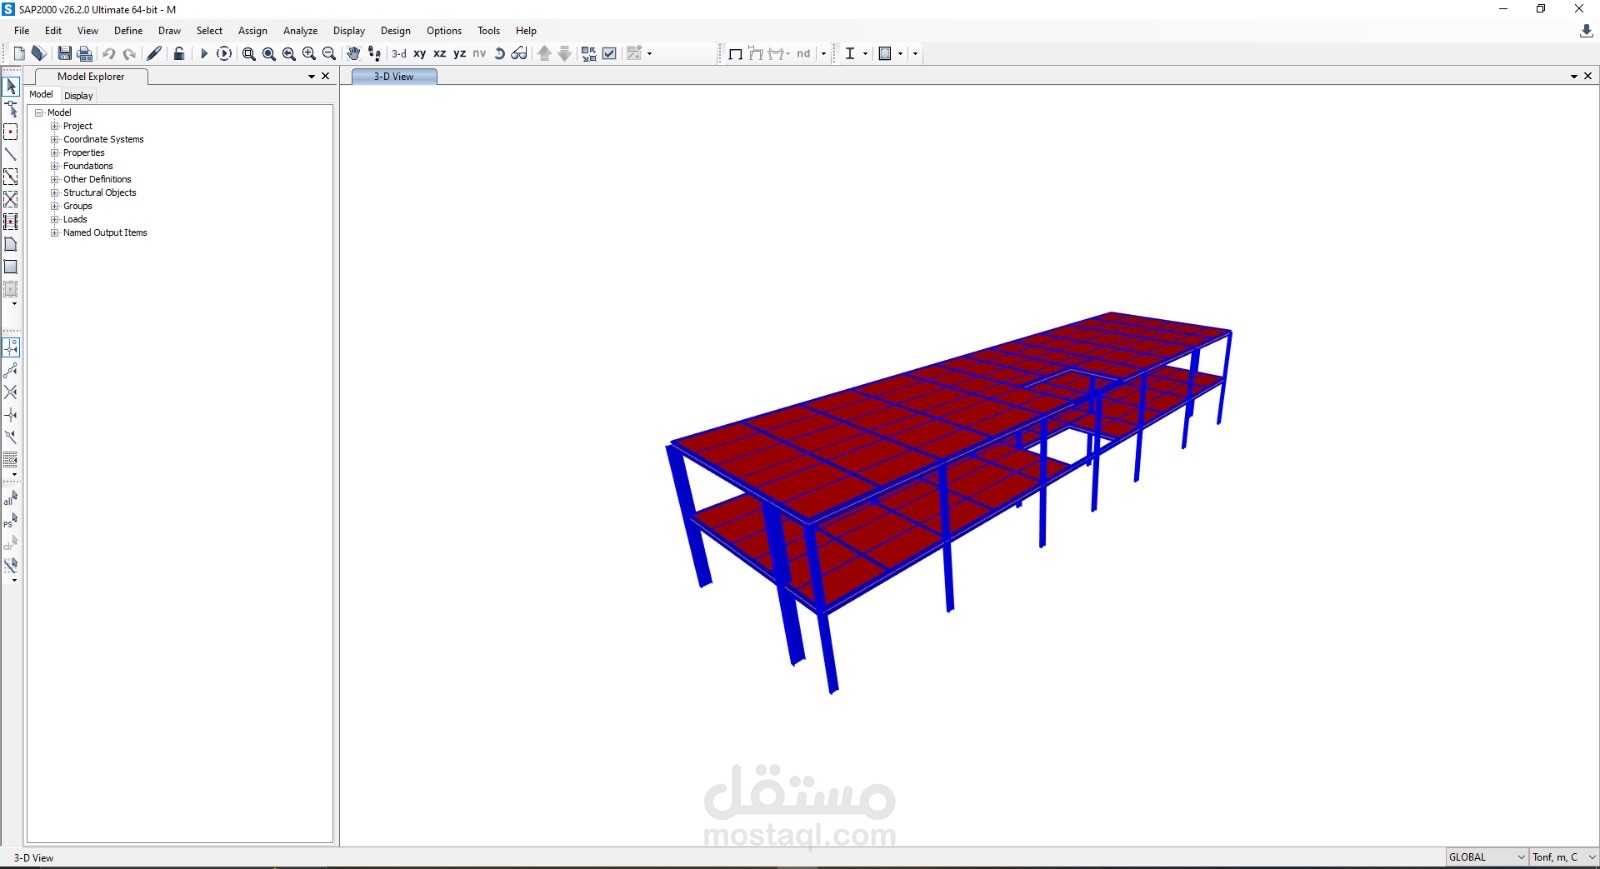This screenshot has width=1600, height=869.
Task: Click the Perspective Toggle glasses icon
Action: [519, 54]
